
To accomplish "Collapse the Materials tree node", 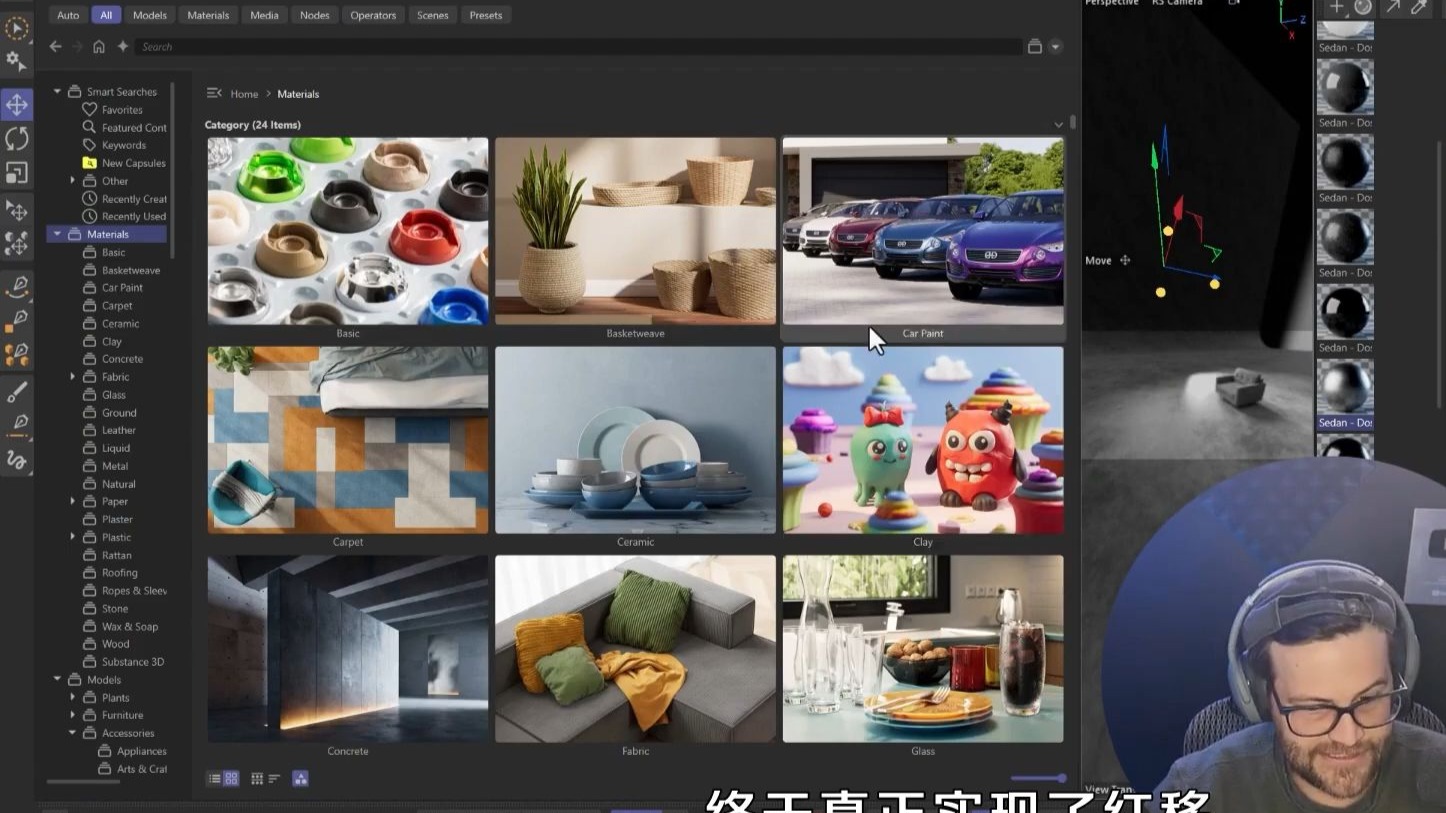I will (x=57, y=234).
